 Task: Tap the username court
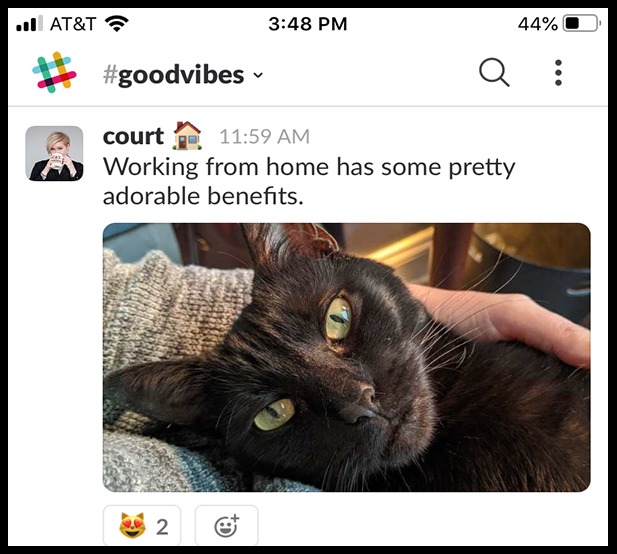[x=133, y=137]
